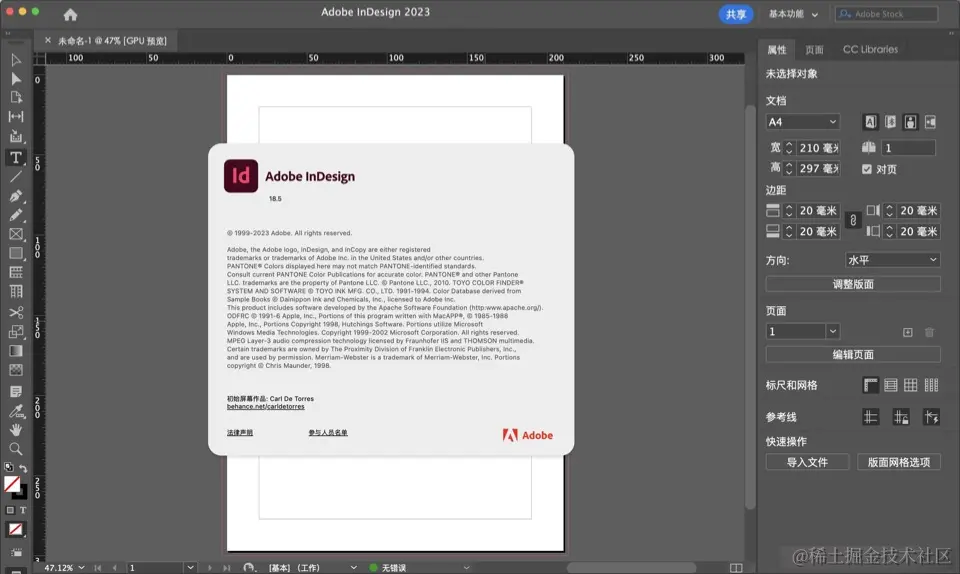Click the delete page trash icon

(x=929, y=332)
